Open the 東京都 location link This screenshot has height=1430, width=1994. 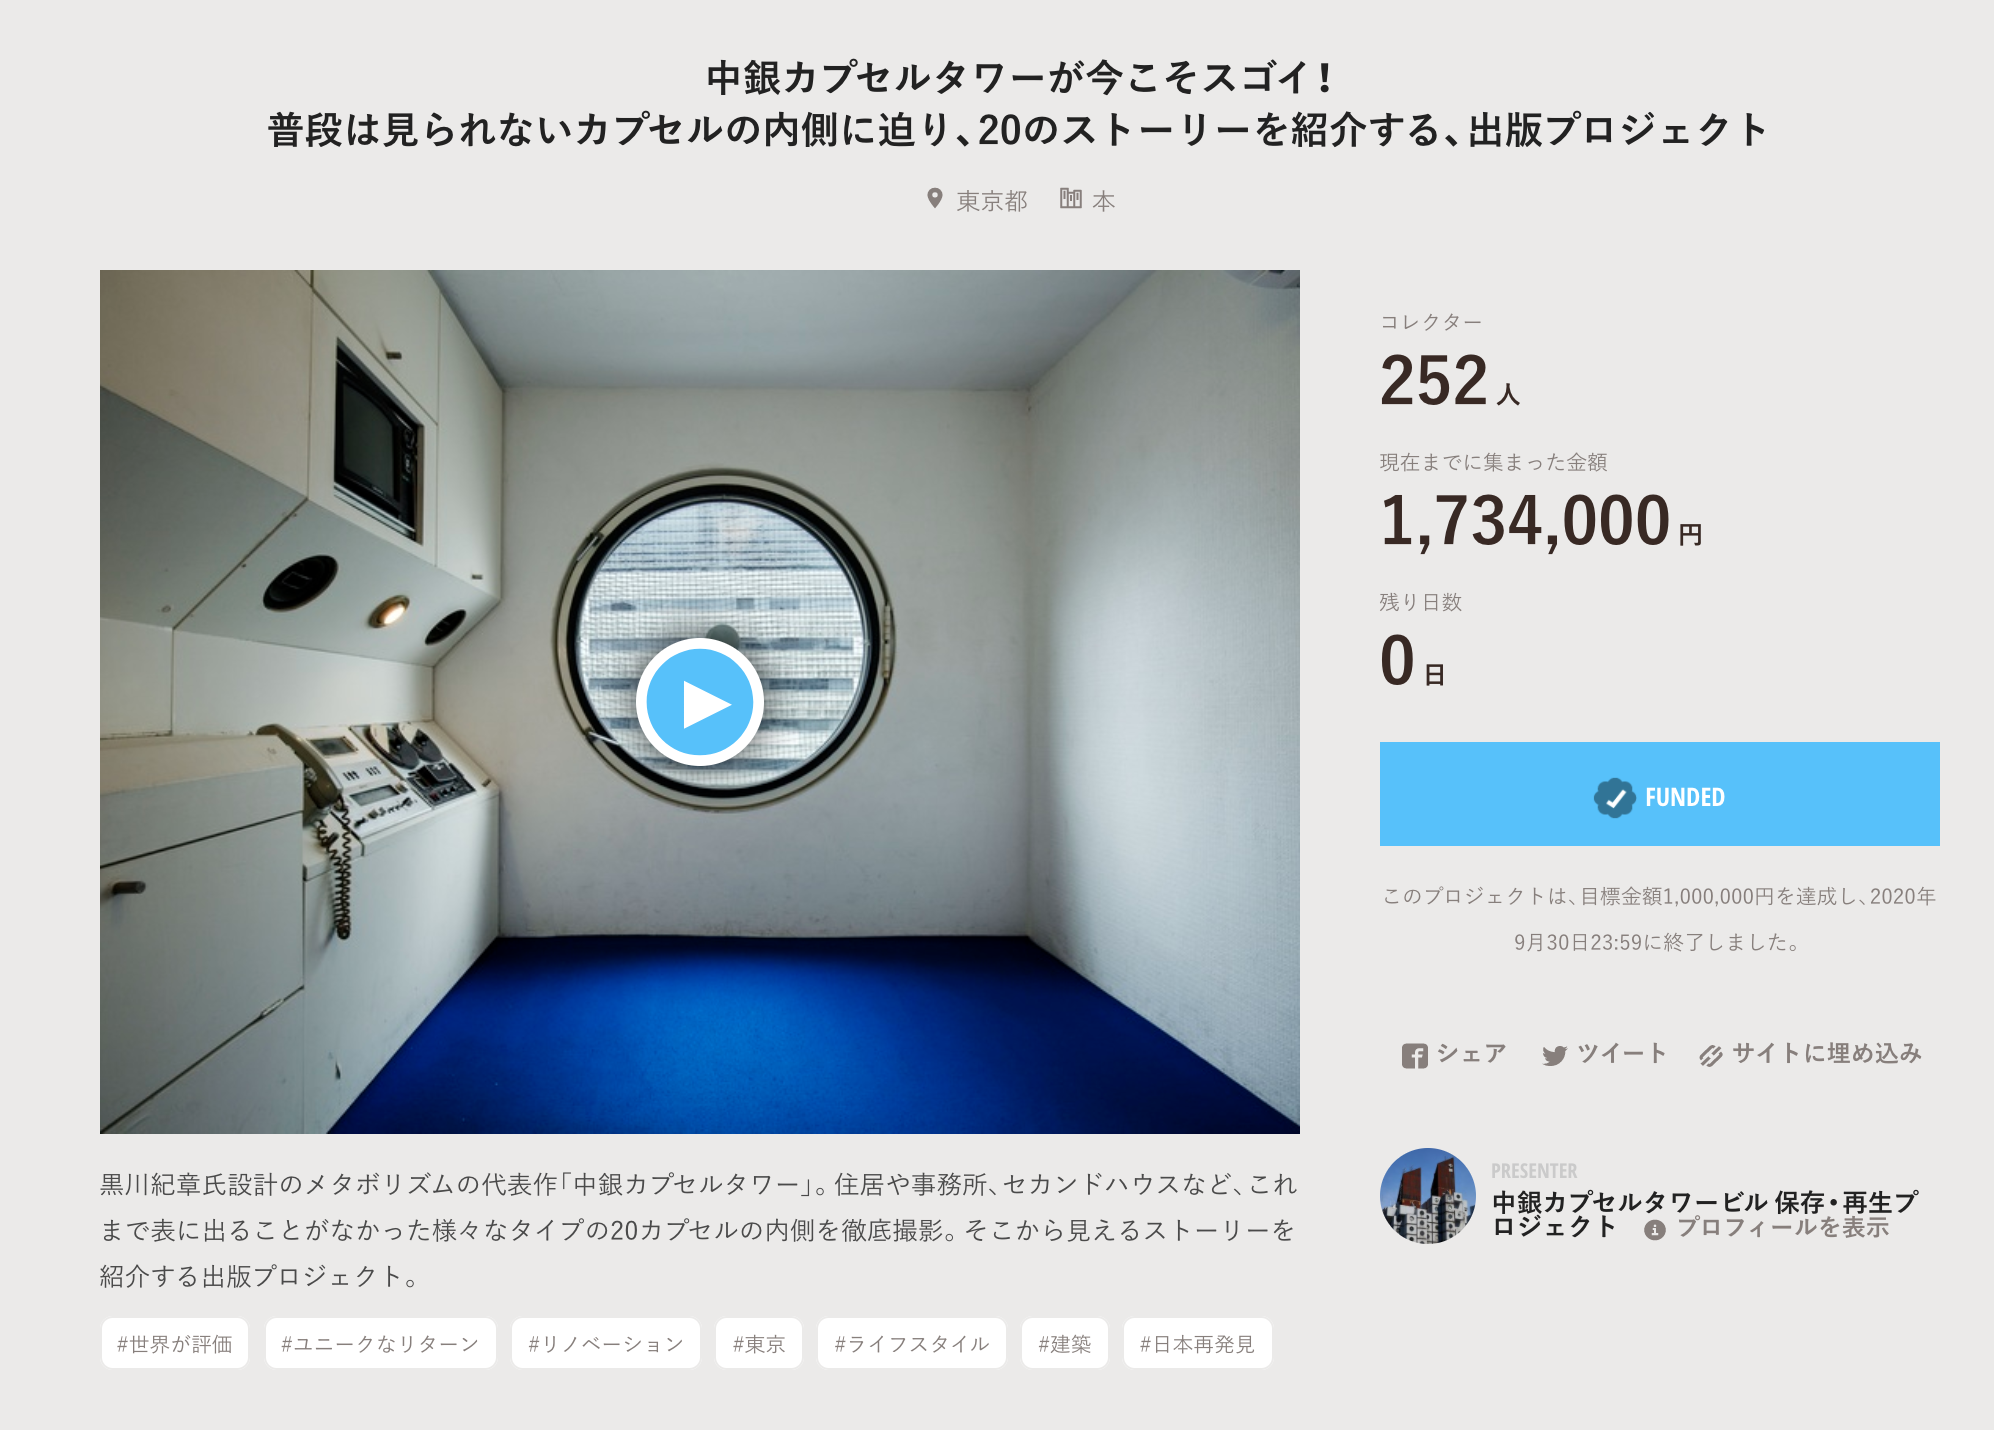992,201
